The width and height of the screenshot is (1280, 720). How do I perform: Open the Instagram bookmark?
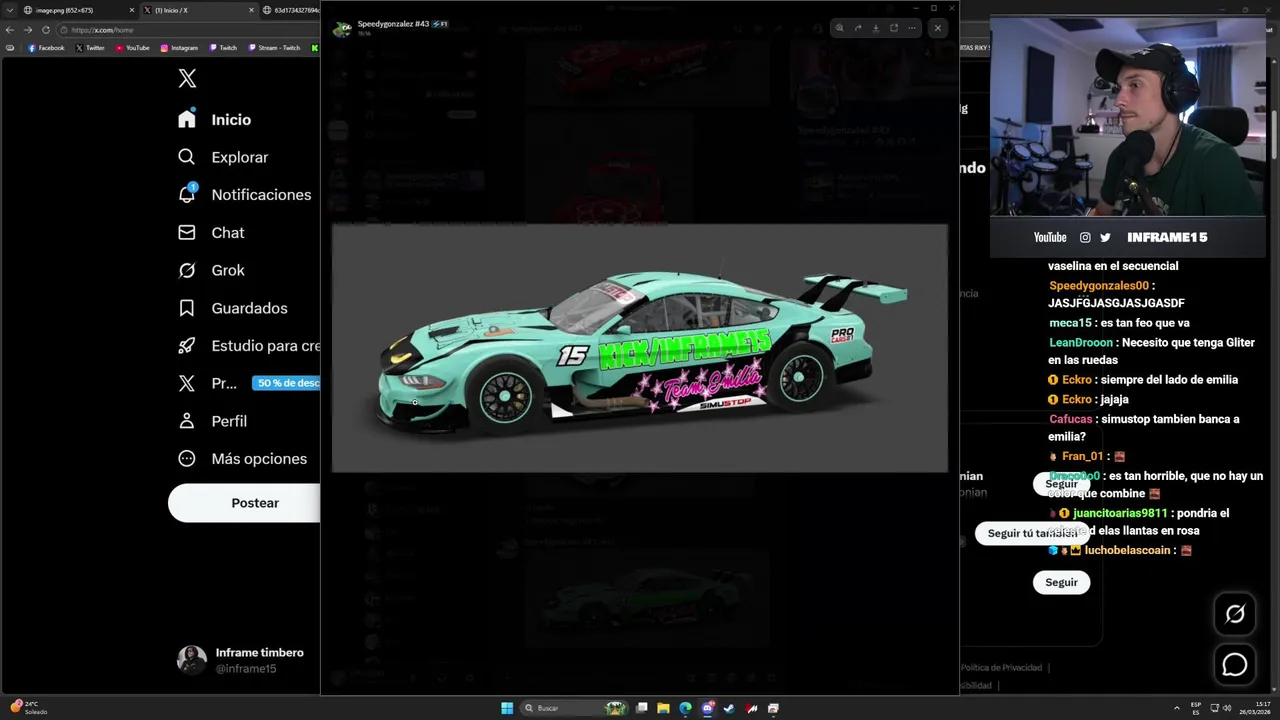point(180,48)
